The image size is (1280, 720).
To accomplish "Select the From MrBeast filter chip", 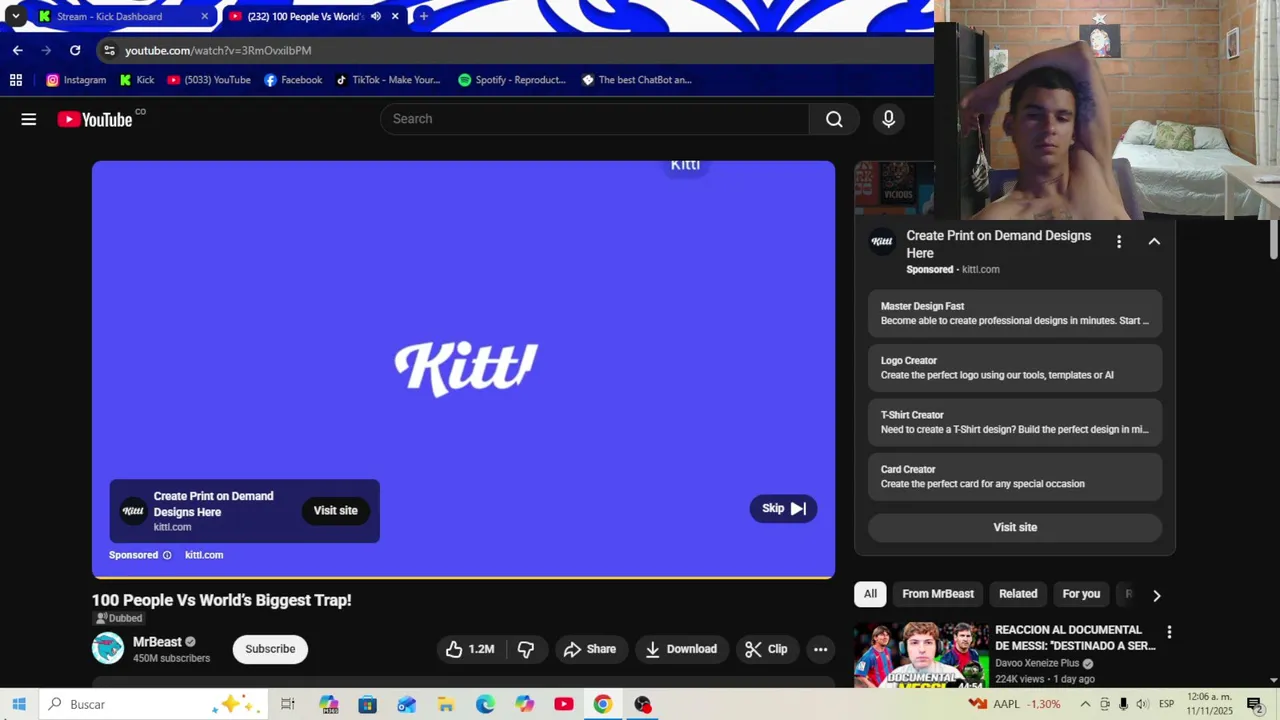I will coord(938,594).
